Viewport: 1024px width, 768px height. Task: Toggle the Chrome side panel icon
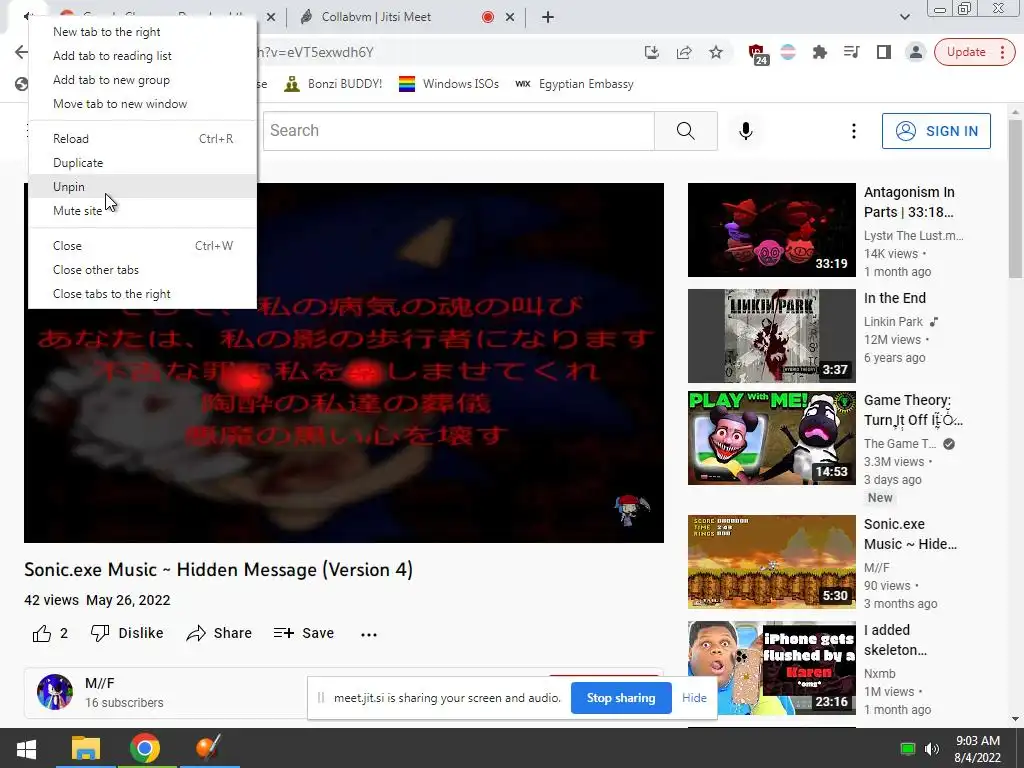coord(884,52)
